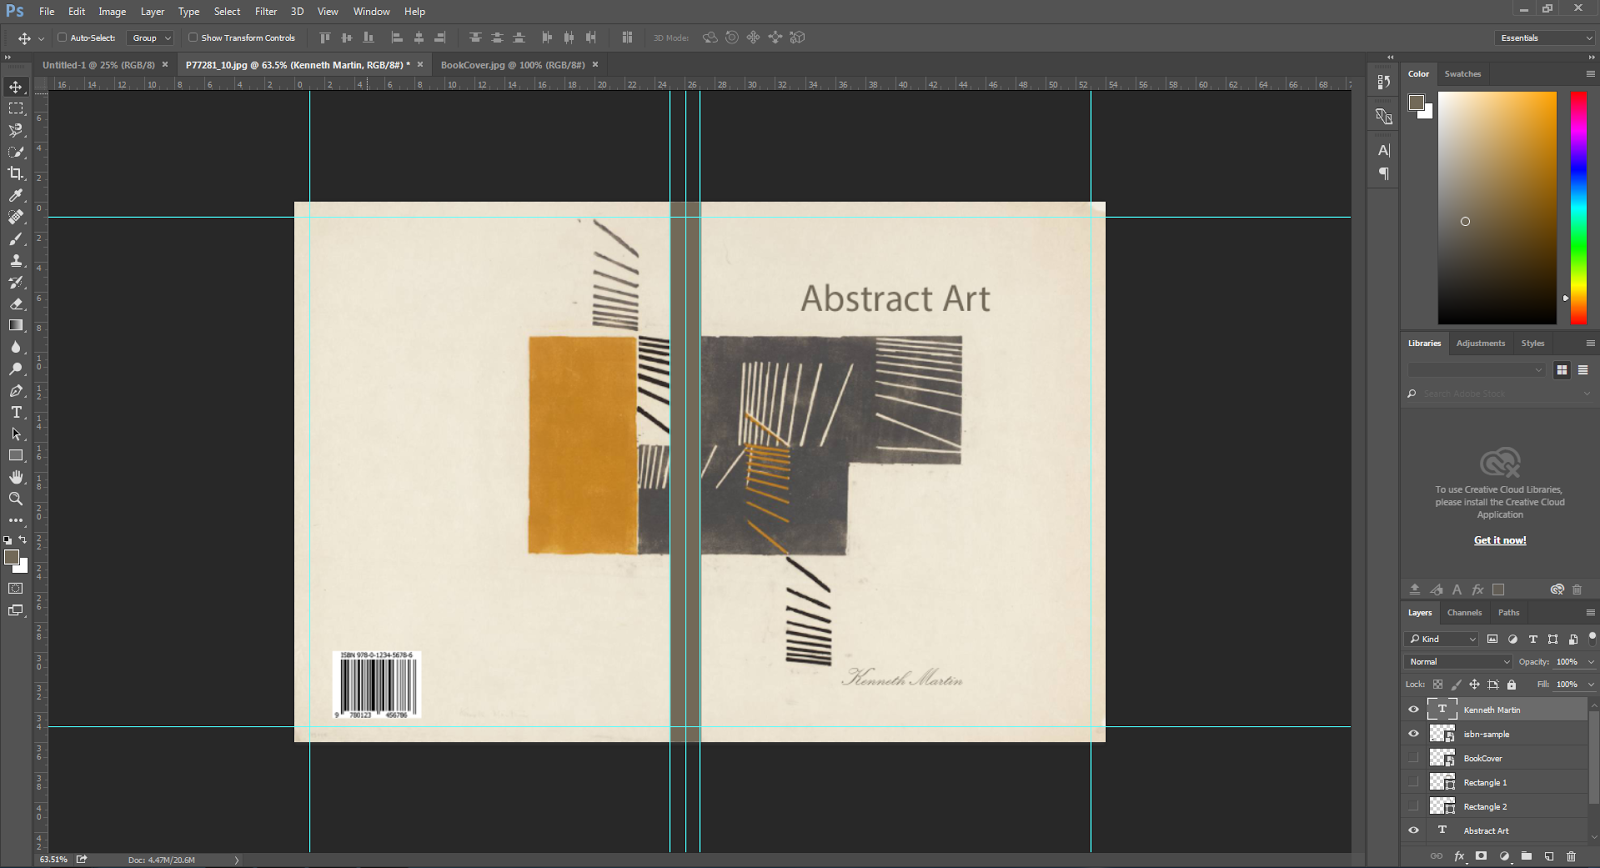Viewport: 1600px width, 868px height.
Task: Enable the Auto-Select checkbox
Action: (x=62, y=38)
